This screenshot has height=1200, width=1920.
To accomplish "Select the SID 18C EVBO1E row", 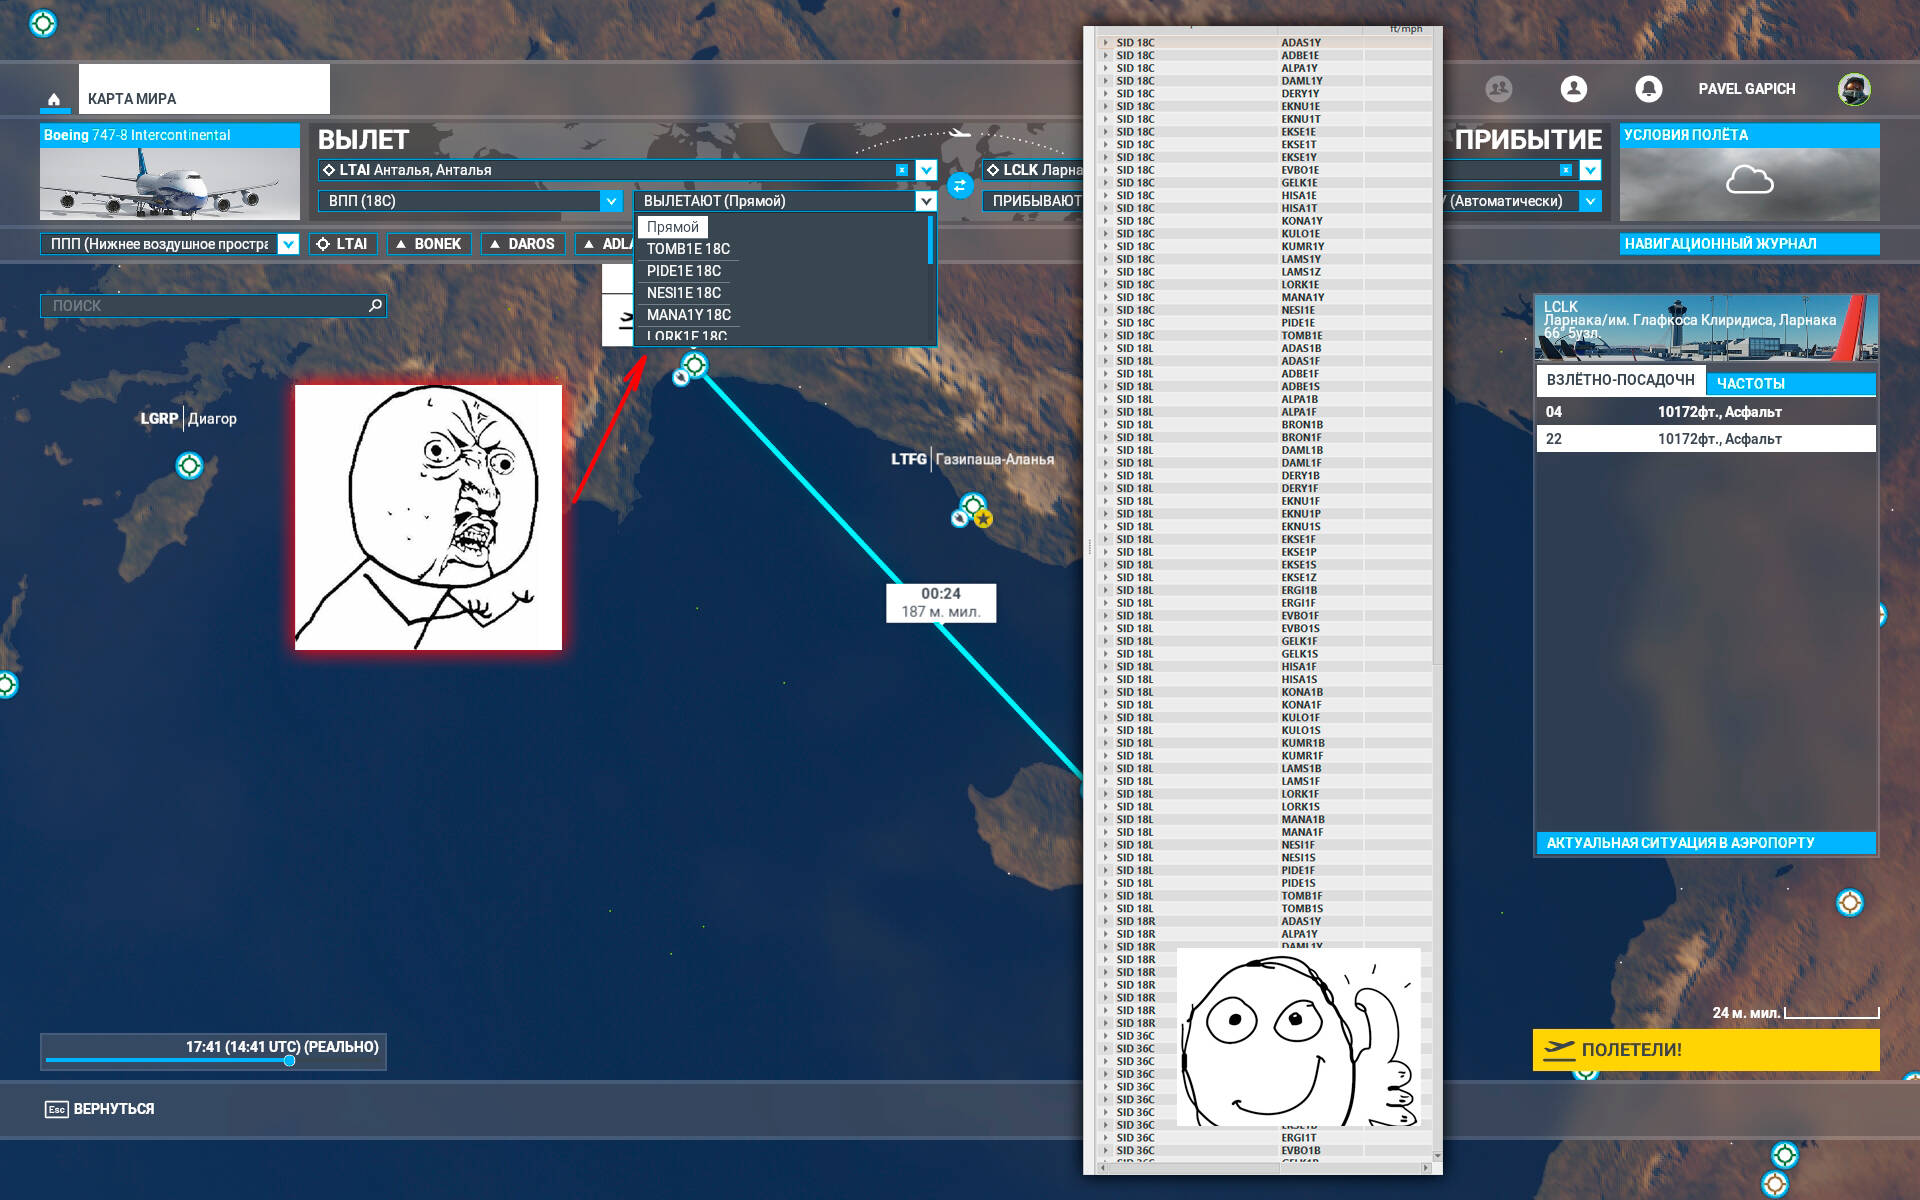I will 1265,170.
